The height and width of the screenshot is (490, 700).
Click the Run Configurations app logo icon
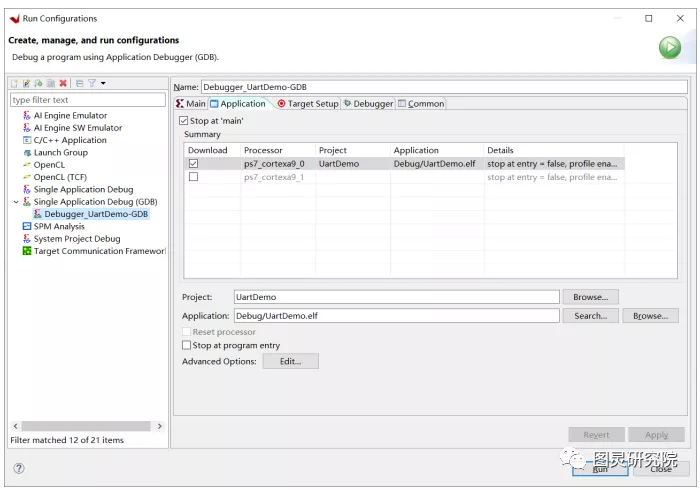14,18
